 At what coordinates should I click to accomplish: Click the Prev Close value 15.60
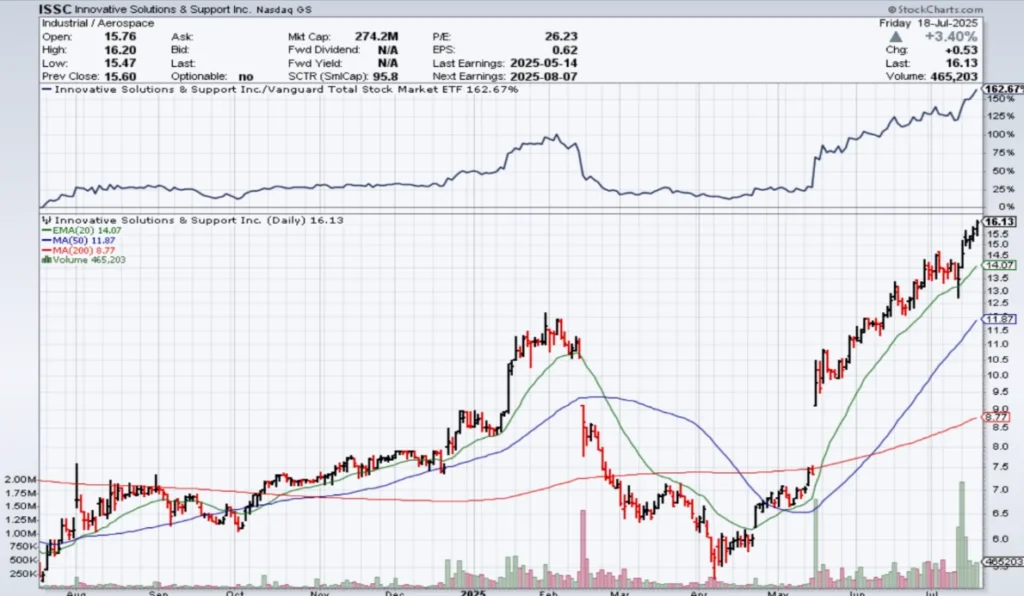tap(120, 76)
